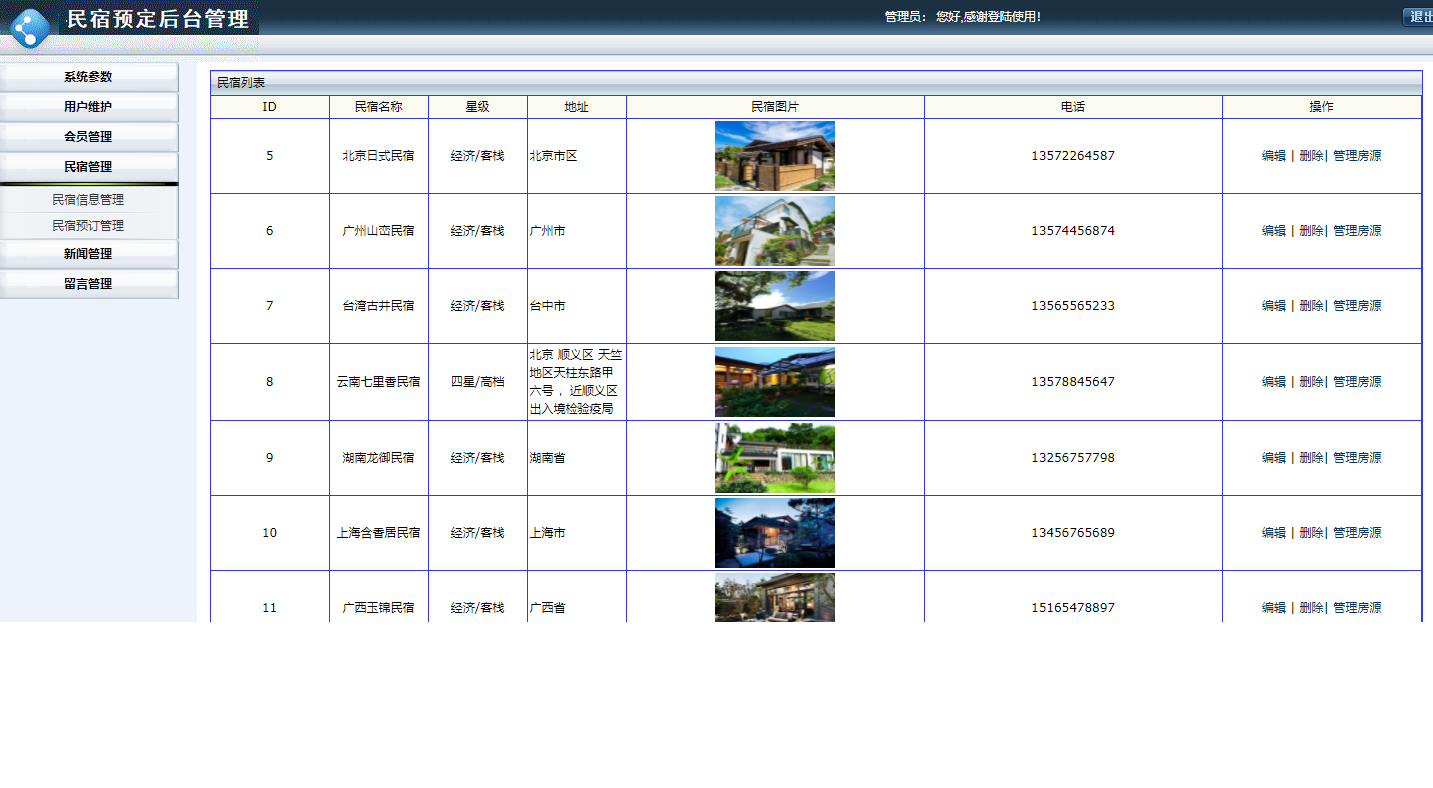The width and height of the screenshot is (1433, 788).
Task: Open 管理房源 for 上海含香居民宿
Action: (x=1357, y=533)
